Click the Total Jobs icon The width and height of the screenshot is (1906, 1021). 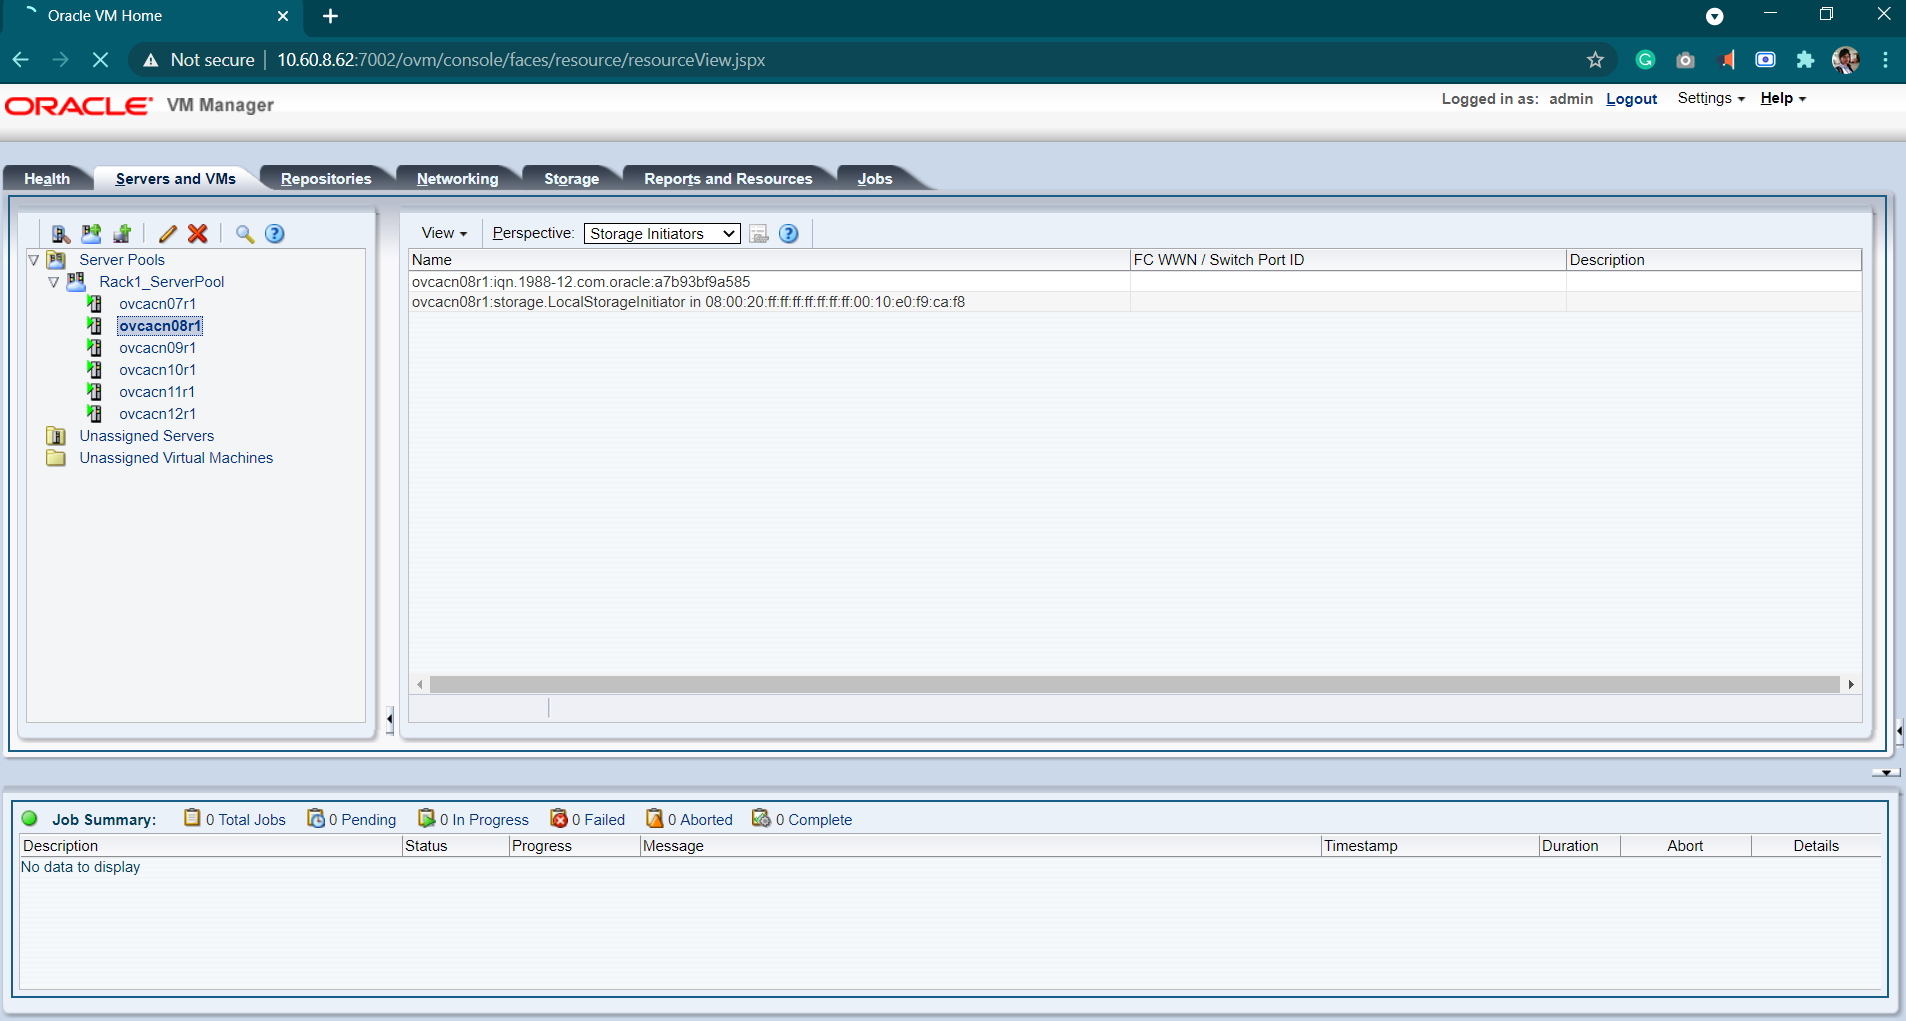click(192, 818)
